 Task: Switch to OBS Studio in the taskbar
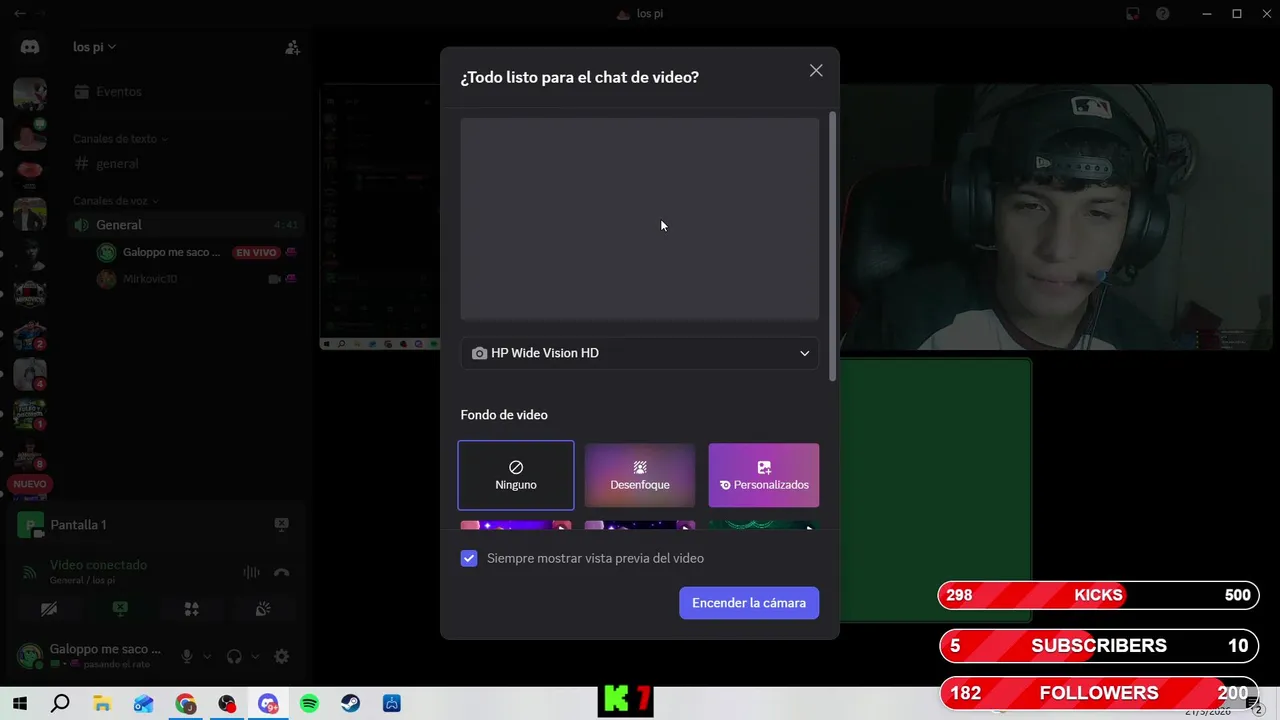click(x=227, y=704)
